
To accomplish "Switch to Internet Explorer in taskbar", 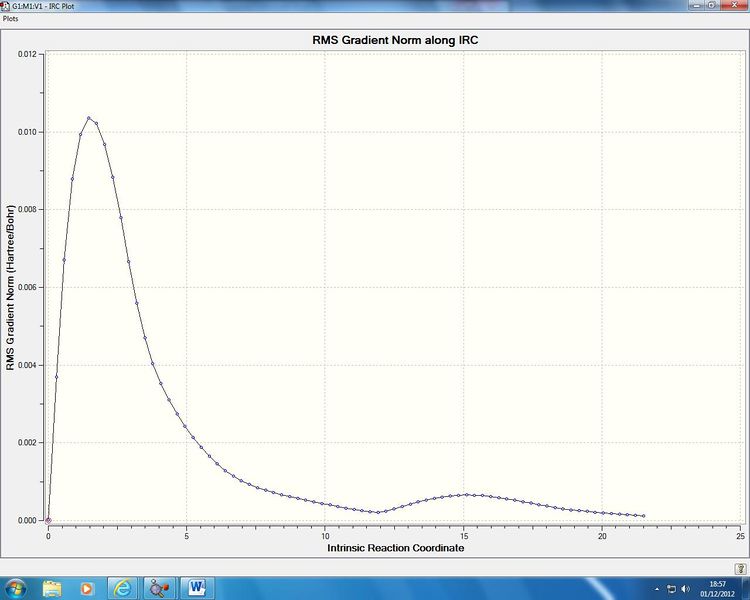I will (x=123, y=588).
